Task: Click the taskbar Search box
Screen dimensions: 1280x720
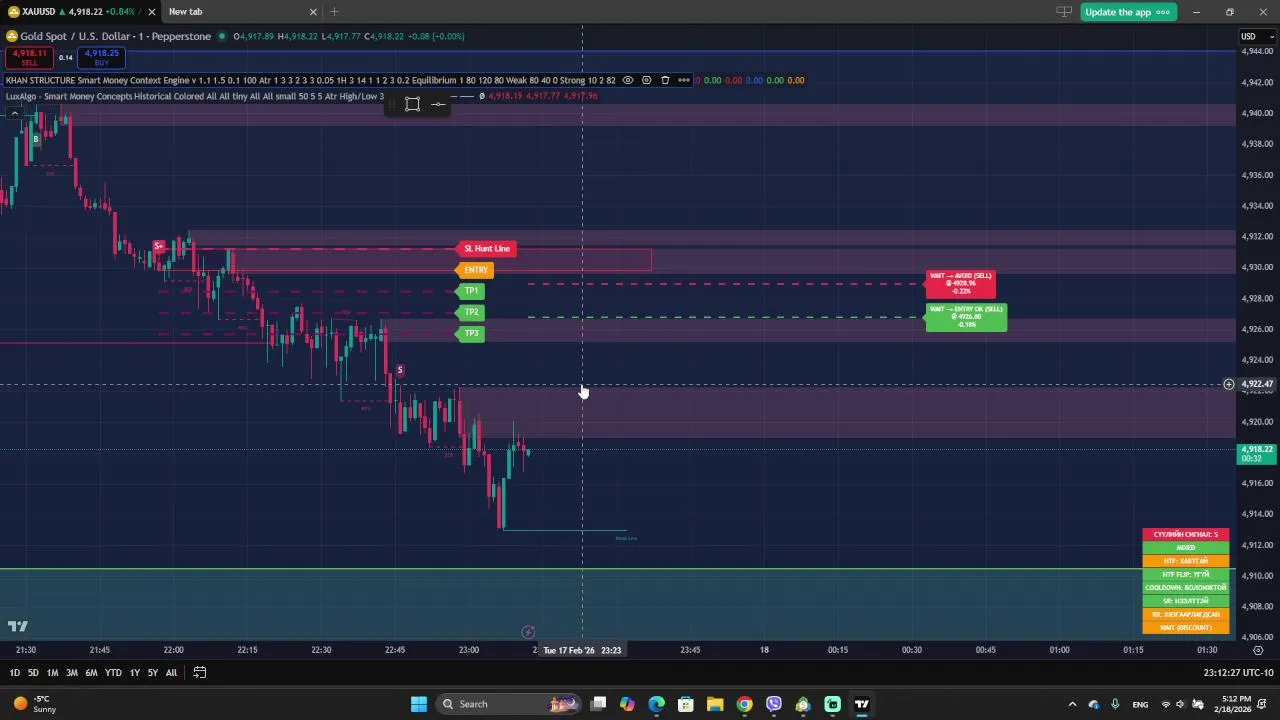Action: tap(508, 704)
